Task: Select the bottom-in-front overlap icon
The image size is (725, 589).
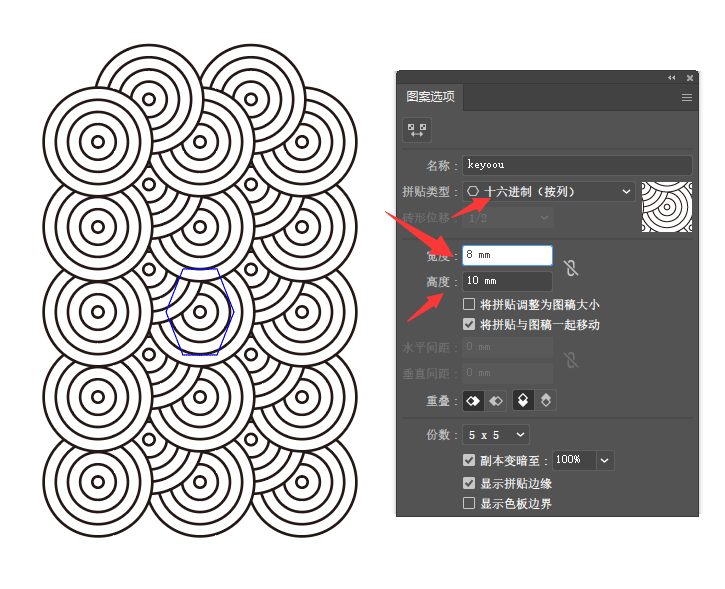Action: [545, 400]
